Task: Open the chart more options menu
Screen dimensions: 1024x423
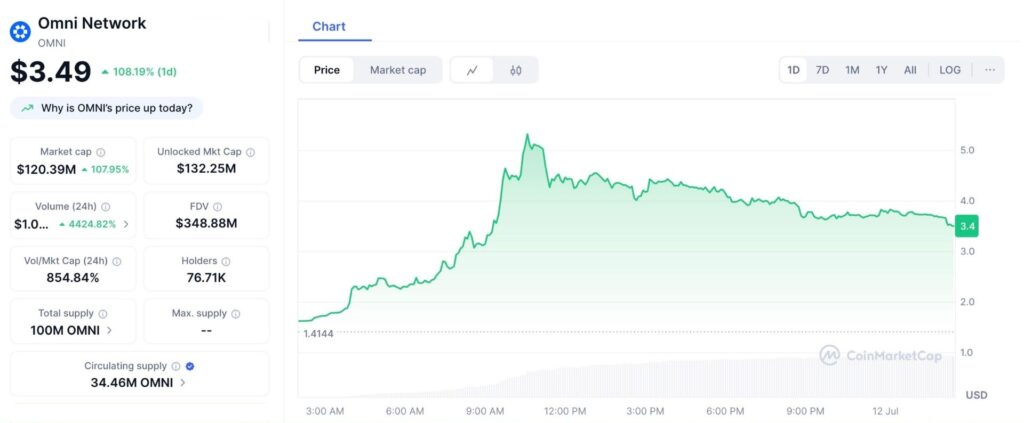Action: coord(989,70)
